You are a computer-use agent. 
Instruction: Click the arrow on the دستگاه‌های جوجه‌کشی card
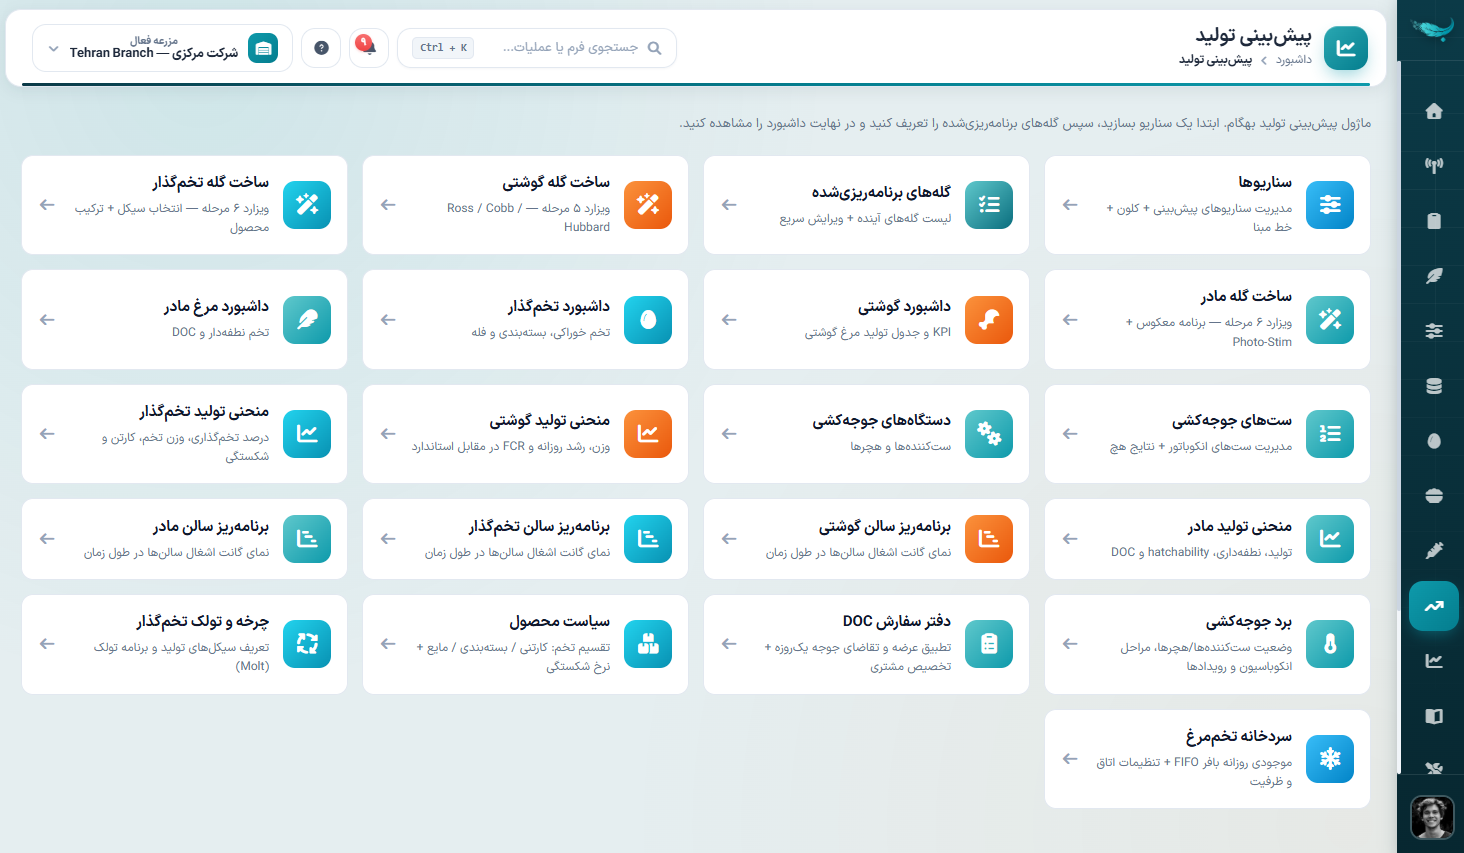(x=729, y=434)
